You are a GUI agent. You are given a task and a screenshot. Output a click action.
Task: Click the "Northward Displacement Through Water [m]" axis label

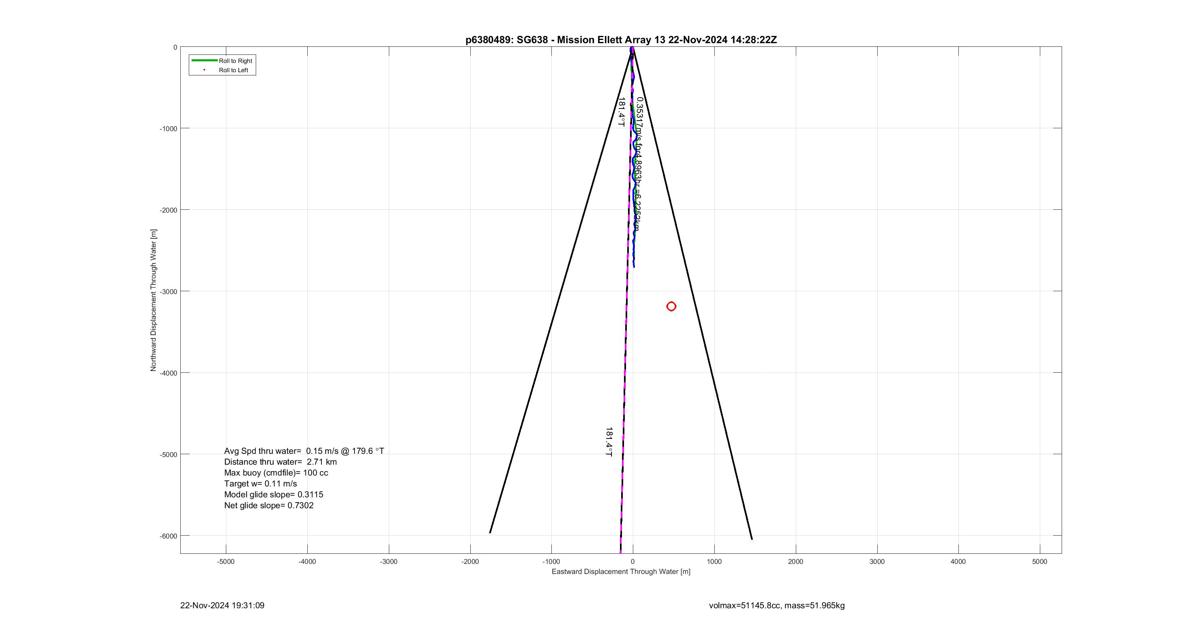(155, 300)
